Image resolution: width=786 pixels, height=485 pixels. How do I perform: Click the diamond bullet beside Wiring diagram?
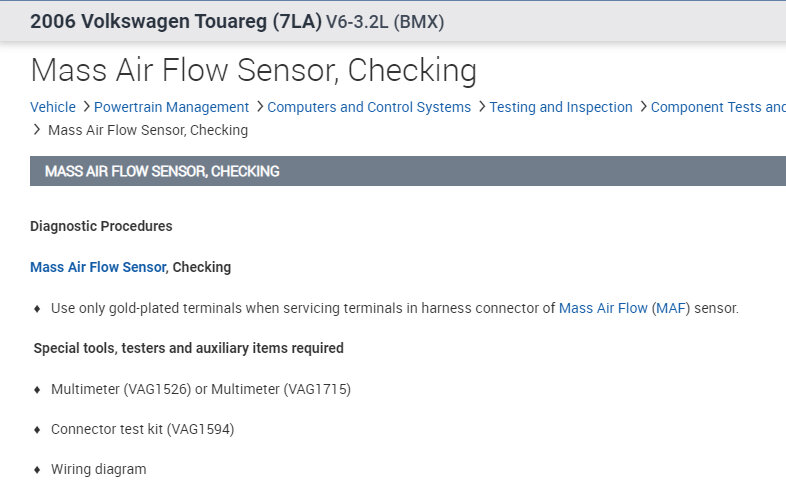(x=38, y=470)
